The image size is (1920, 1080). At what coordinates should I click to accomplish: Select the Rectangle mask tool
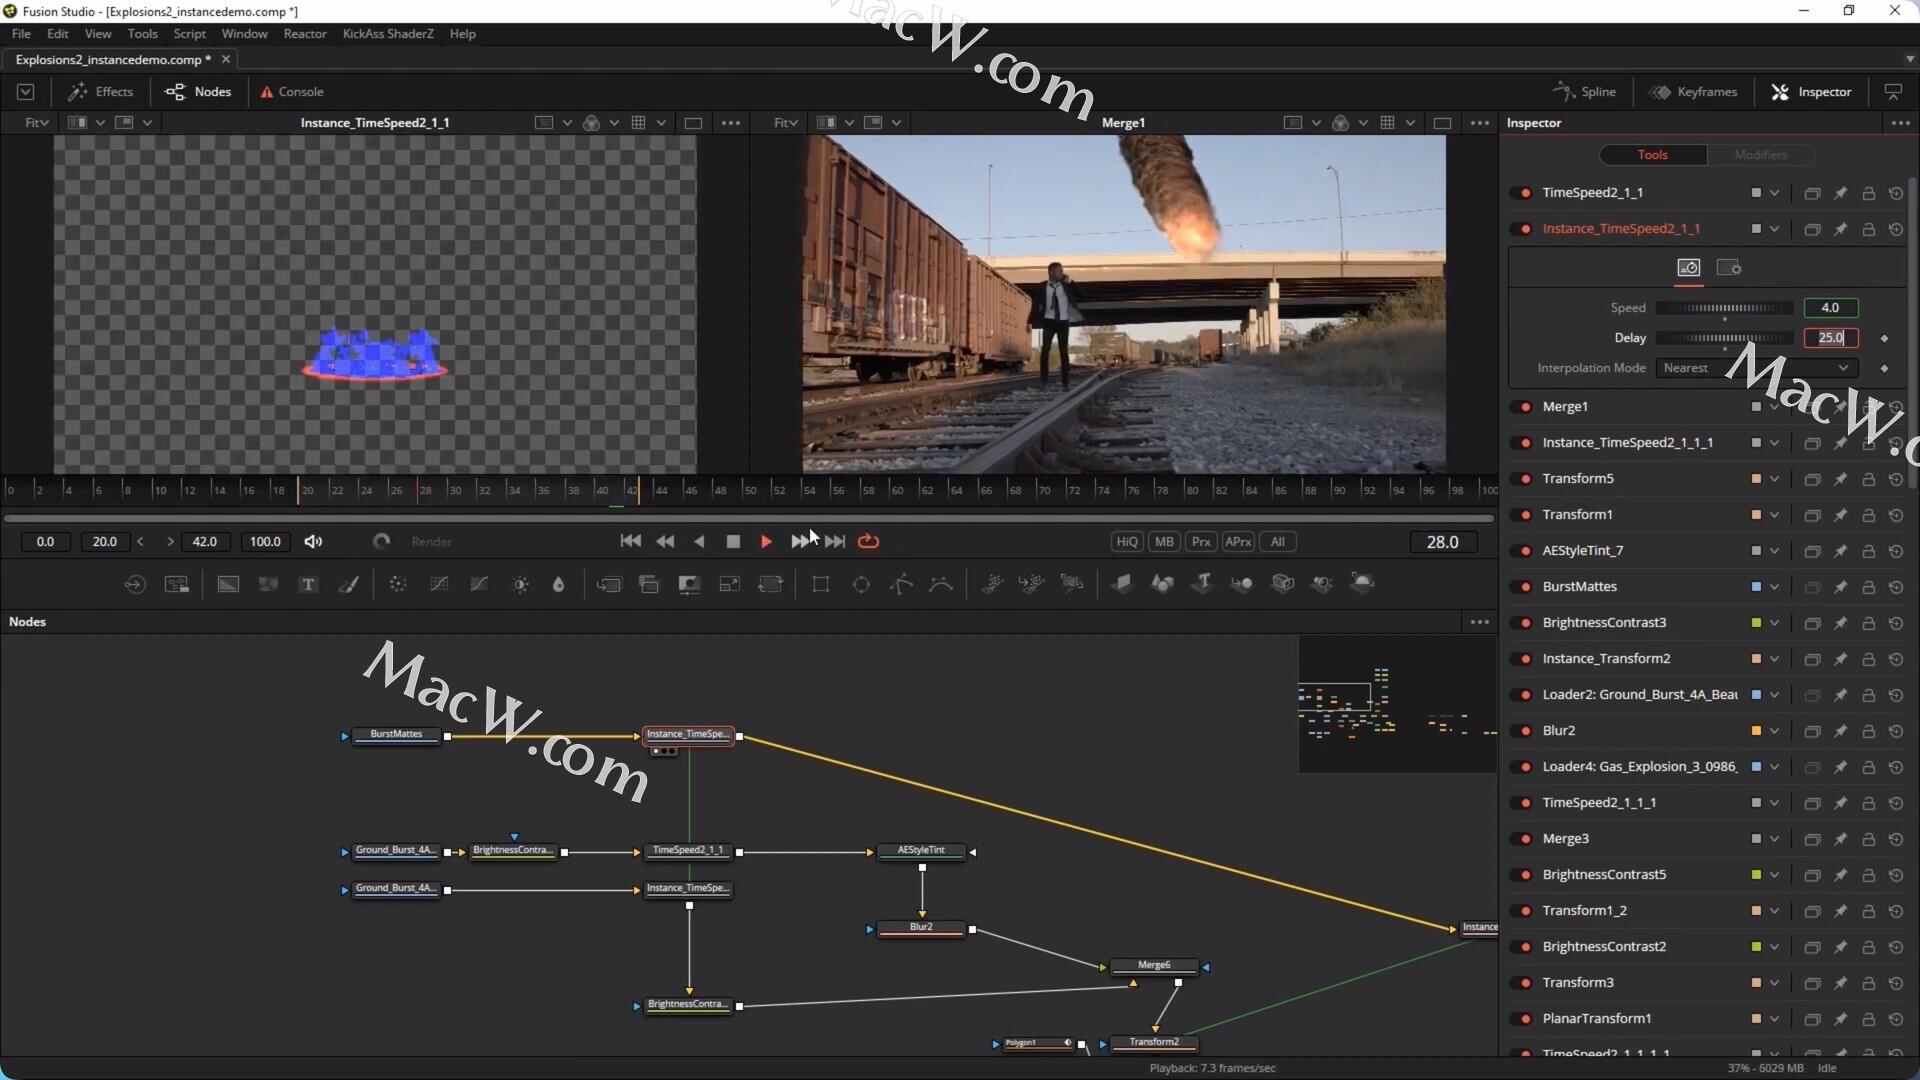click(x=821, y=585)
